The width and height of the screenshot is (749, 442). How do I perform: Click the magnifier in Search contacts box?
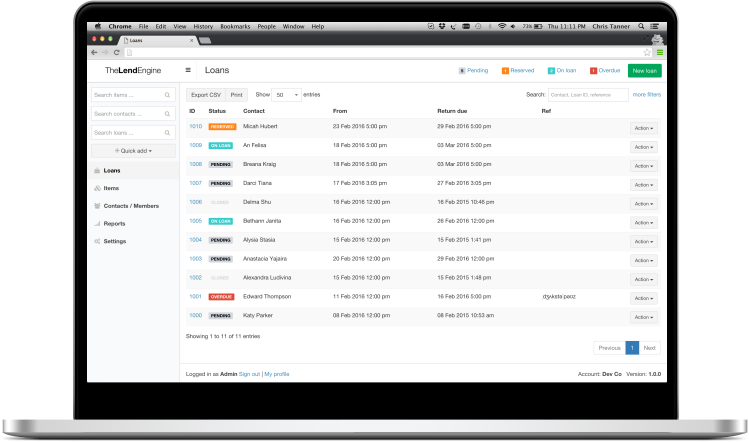point(169,114)
